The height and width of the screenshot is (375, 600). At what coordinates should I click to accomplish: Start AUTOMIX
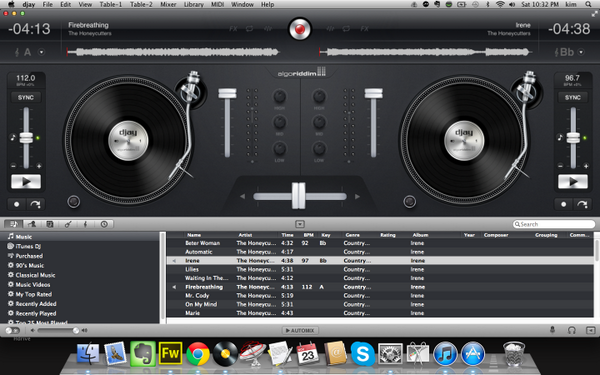point(300,330)
